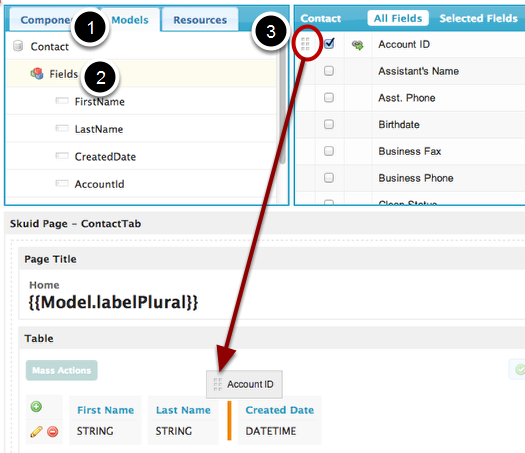Click the models list scrollbar

tap(283, 100)
